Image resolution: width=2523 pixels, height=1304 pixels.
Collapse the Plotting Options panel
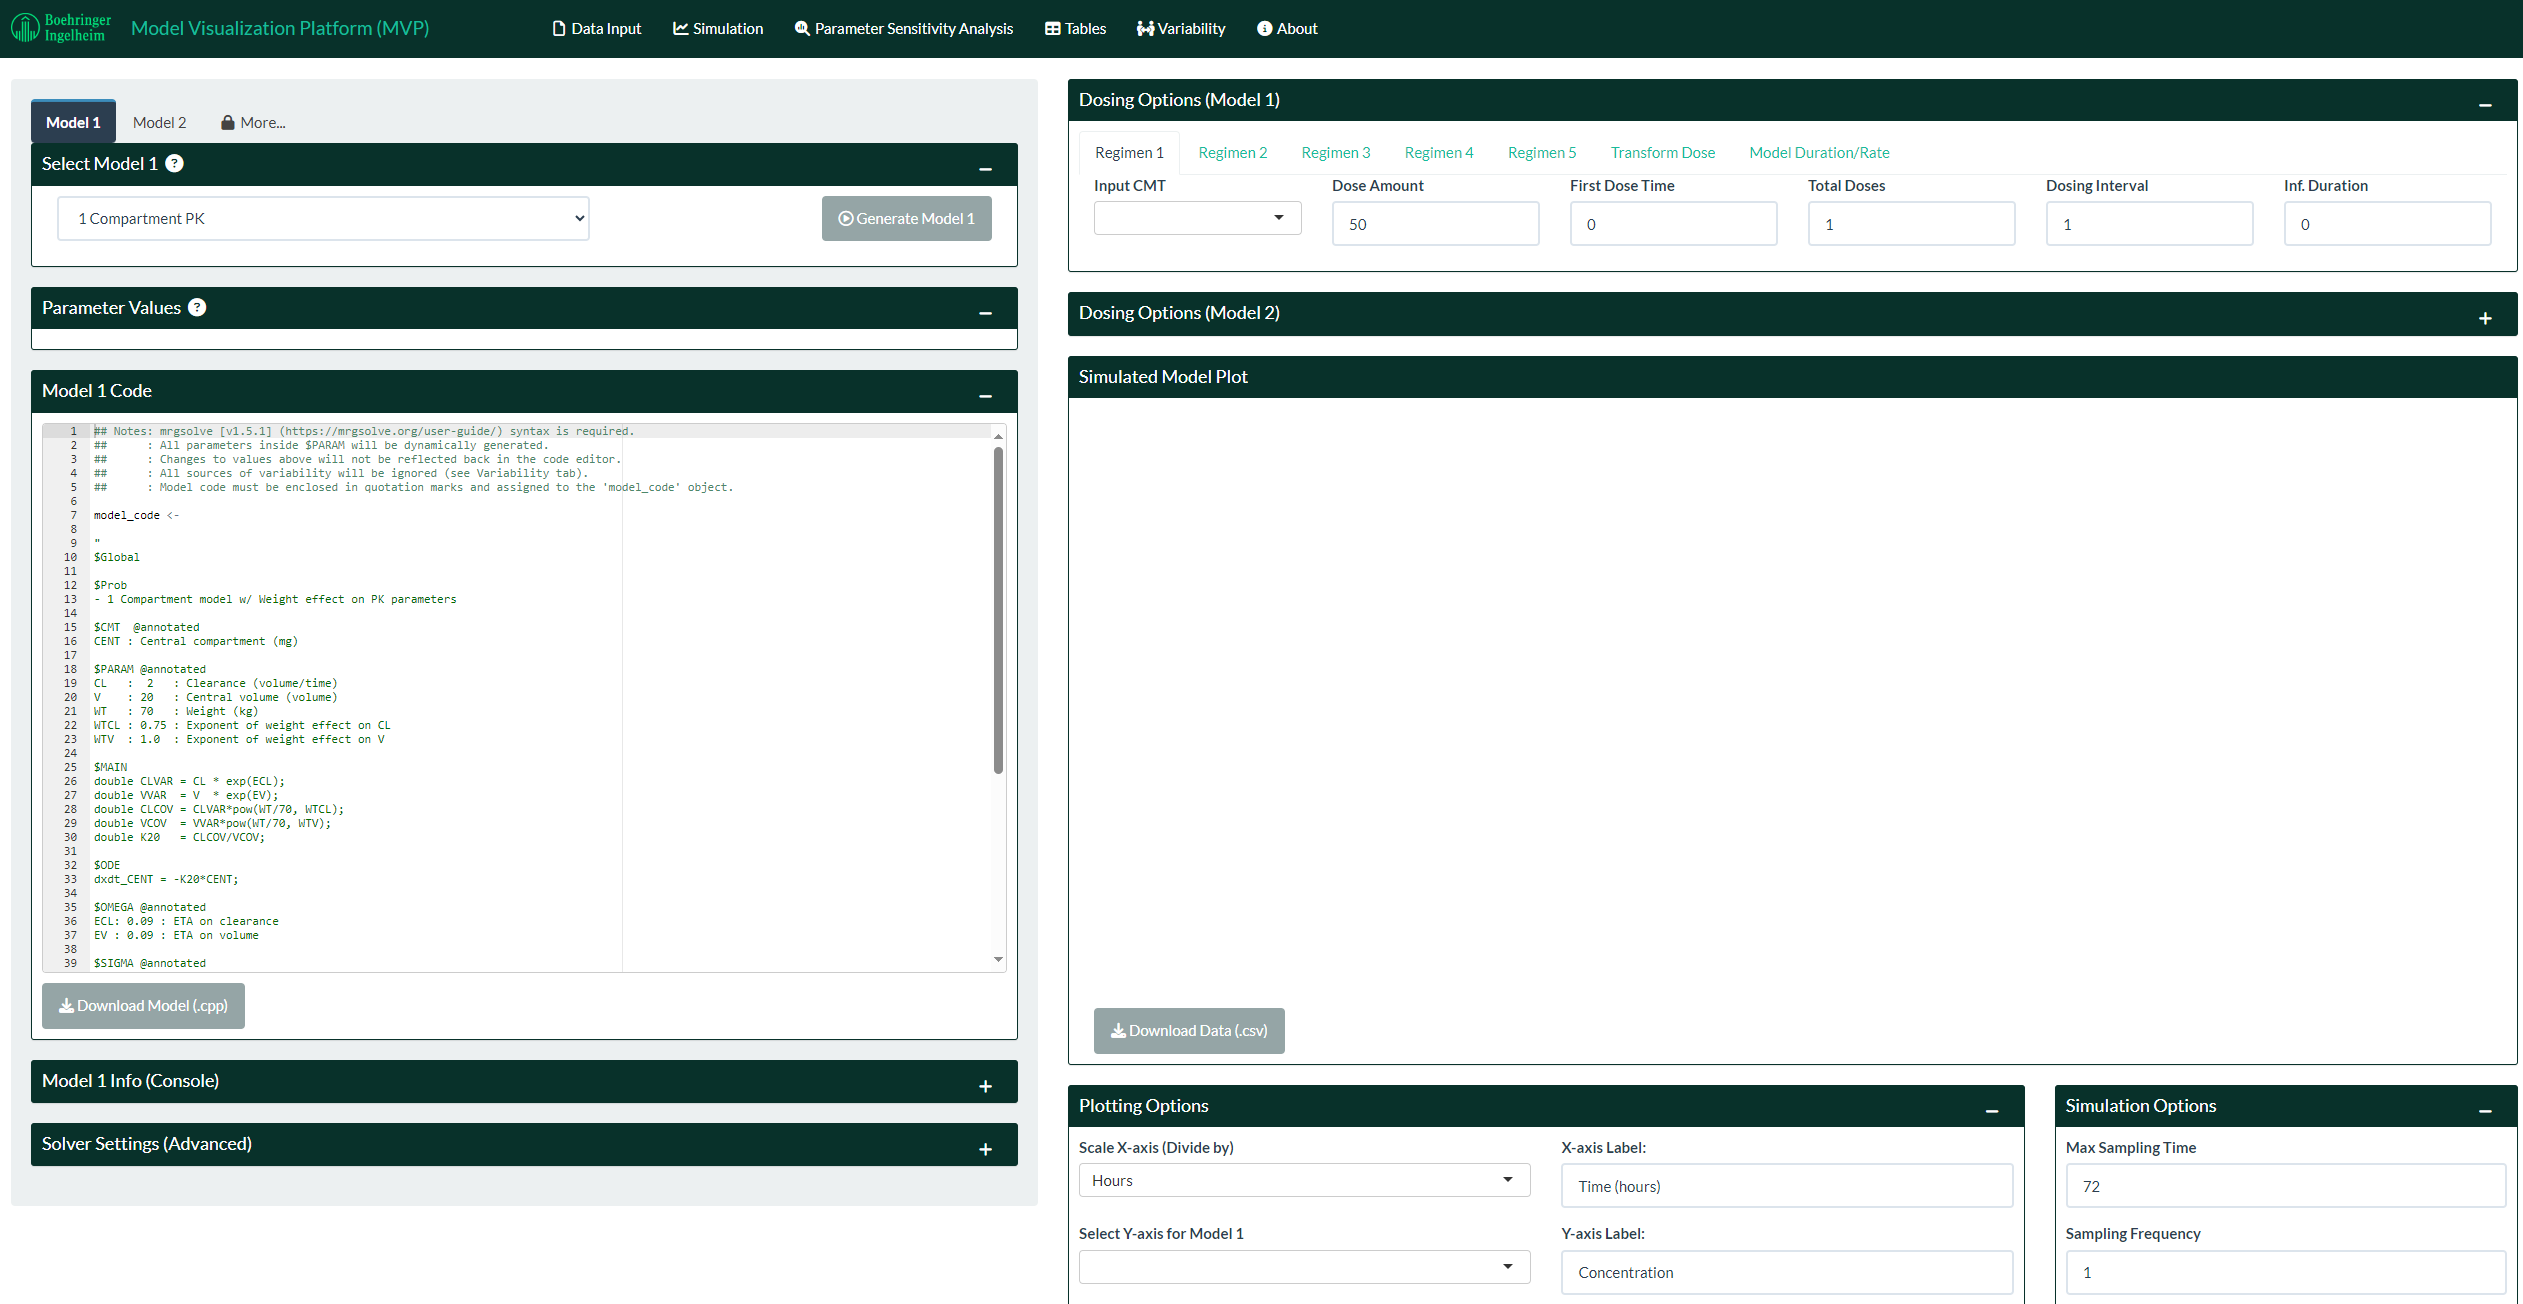click(x=1991, y=1111)
